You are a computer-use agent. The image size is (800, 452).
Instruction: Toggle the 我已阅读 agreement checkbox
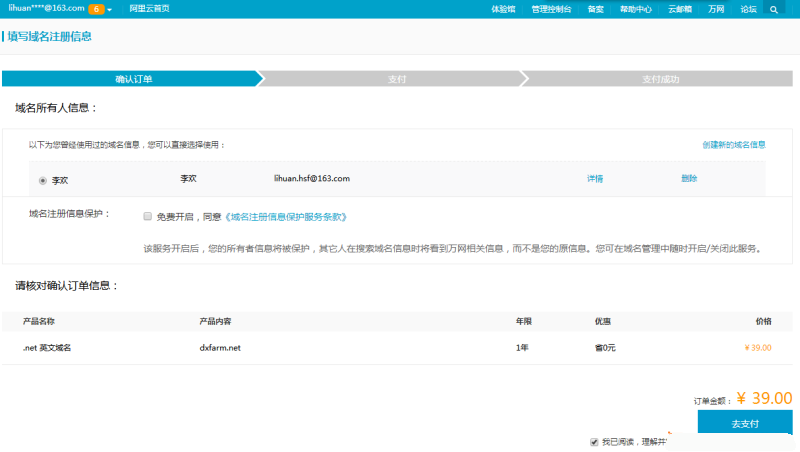[594, 442]
